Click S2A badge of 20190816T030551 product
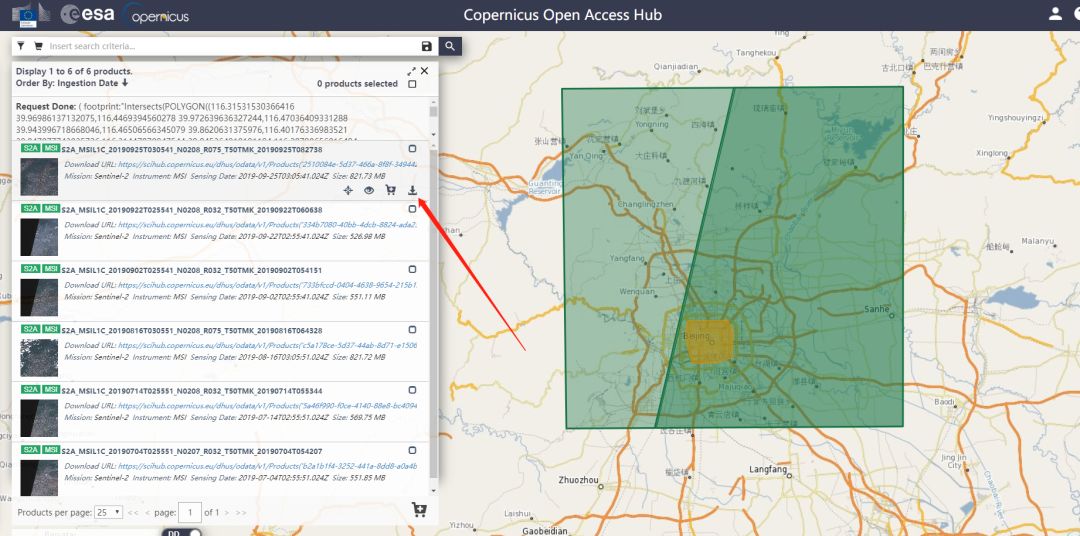1080x536 pixels. click(x=30, y=329)
